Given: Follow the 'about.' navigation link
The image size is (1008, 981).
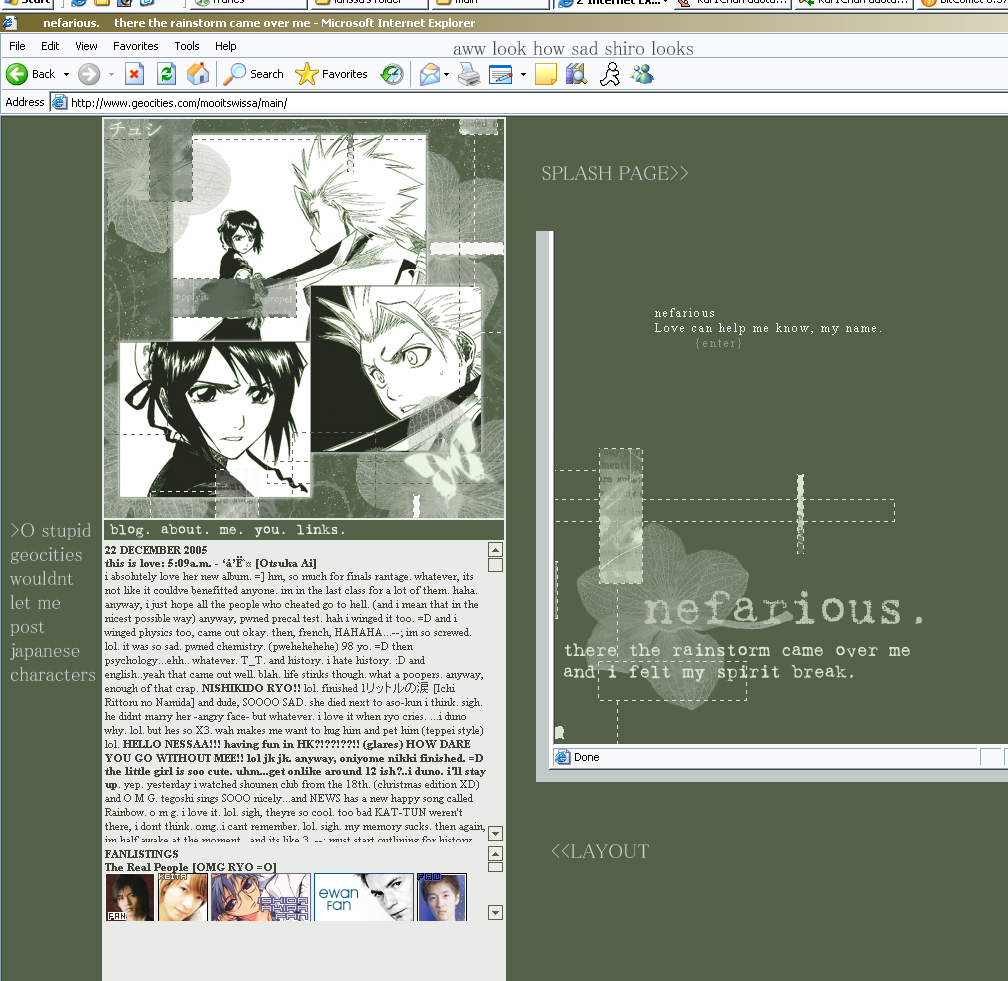Looking at the screenshot, I should [x=185, y=530].
